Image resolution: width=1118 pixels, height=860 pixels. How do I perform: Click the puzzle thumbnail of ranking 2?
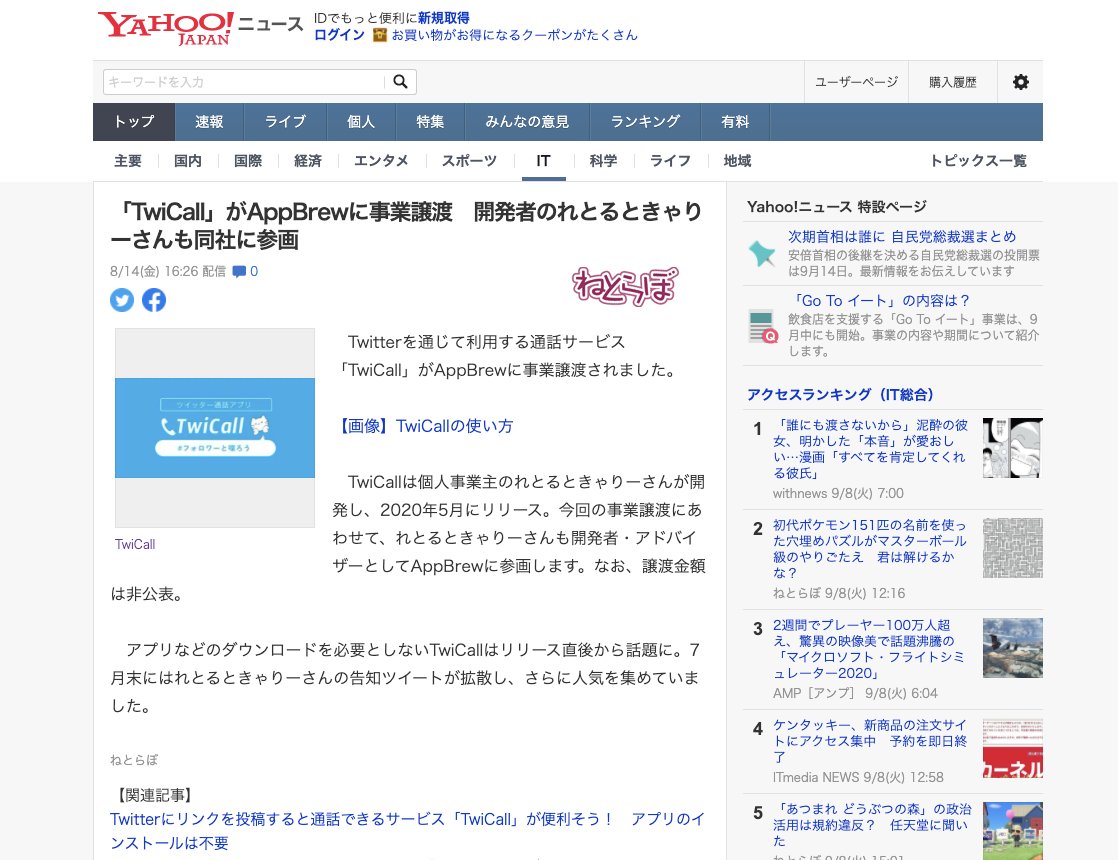click(1012, 548)
